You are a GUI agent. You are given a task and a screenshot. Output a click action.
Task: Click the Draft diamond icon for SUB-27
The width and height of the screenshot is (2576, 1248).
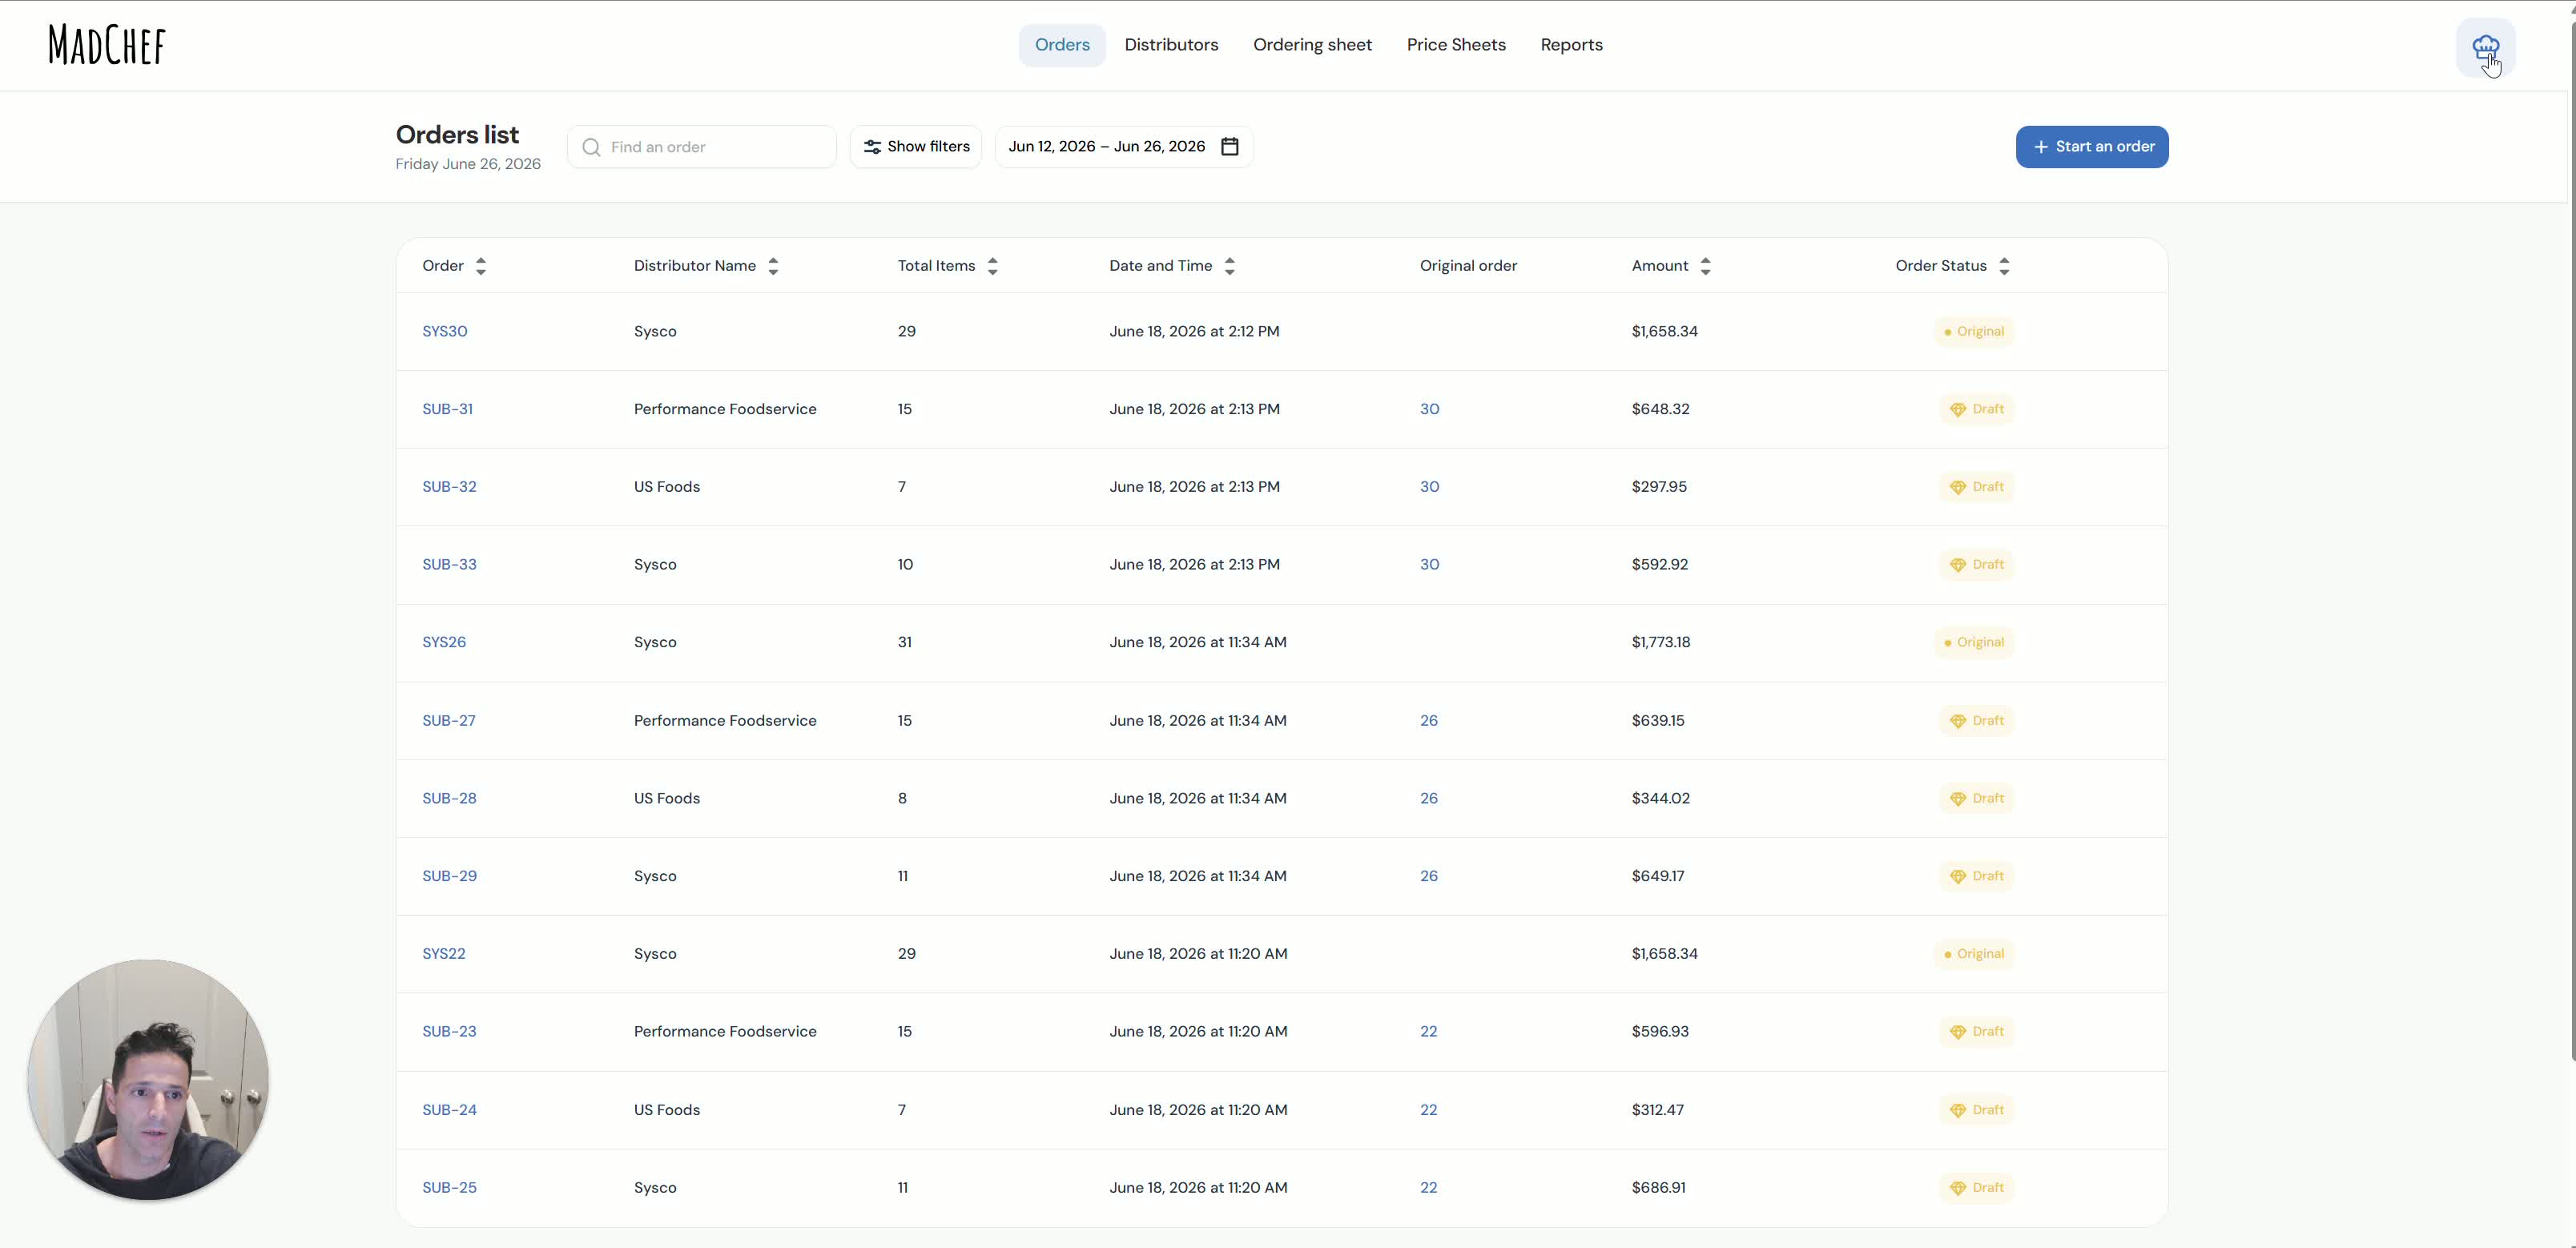click(x=1958, y=722)
